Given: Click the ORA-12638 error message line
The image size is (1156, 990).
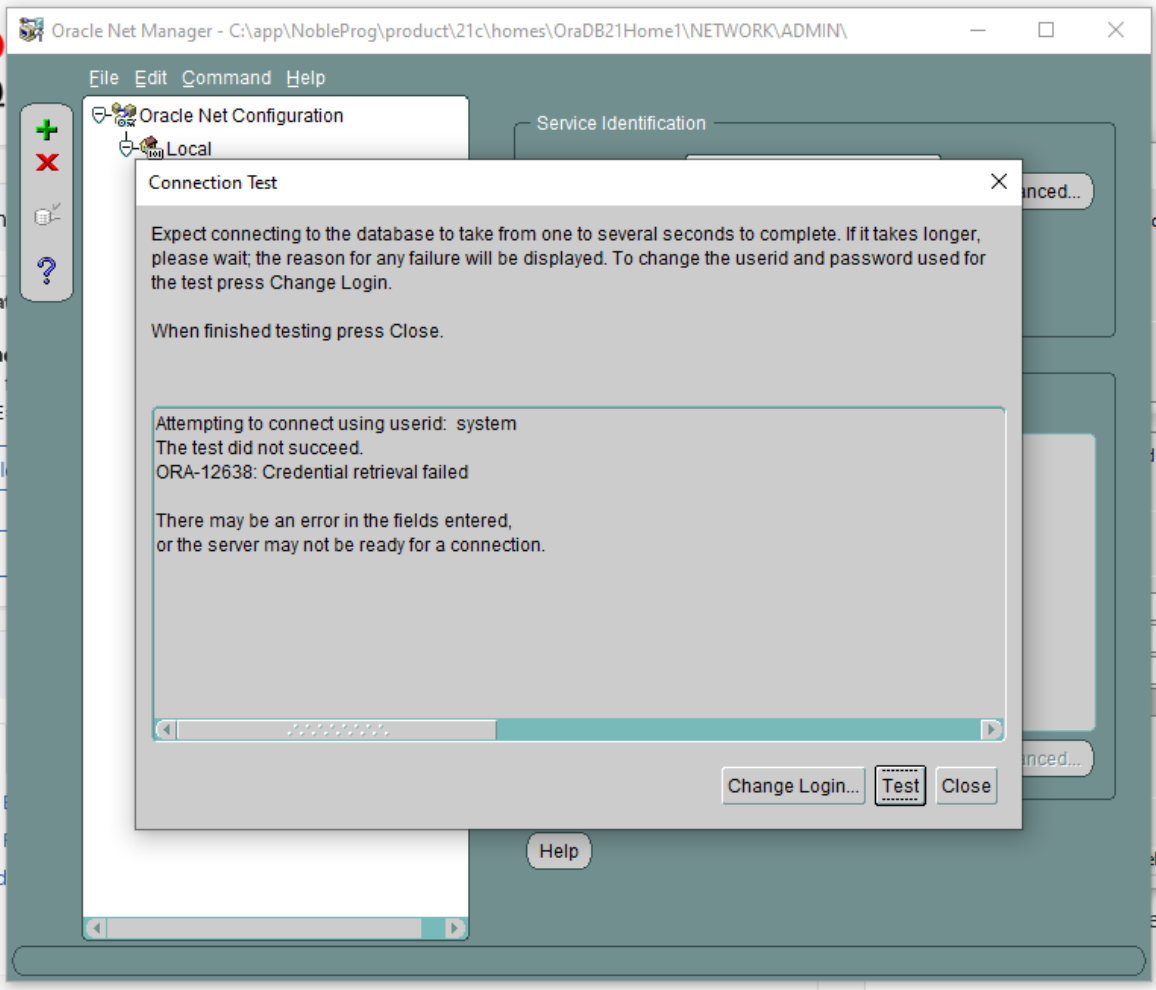Looking at the screenshot, I should [x=312, y=472].
